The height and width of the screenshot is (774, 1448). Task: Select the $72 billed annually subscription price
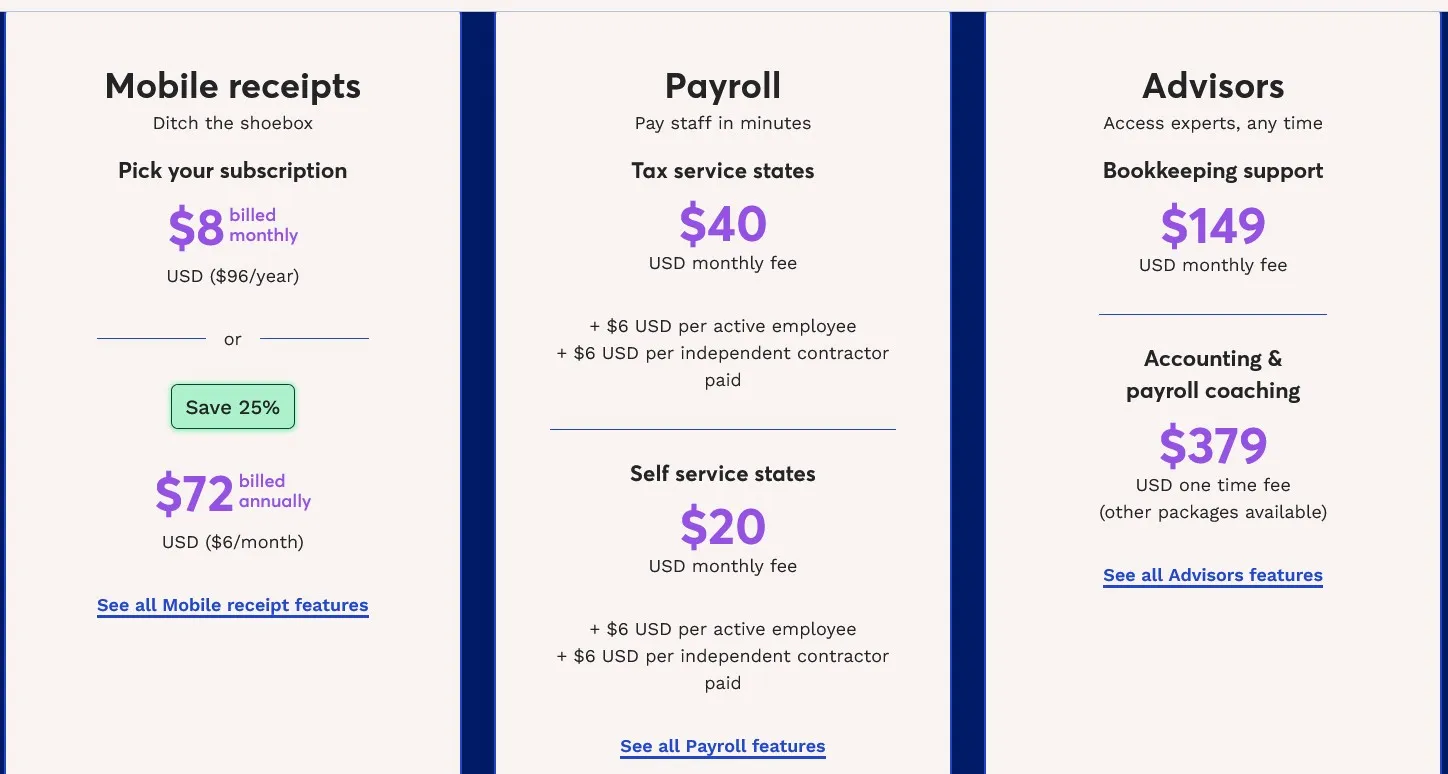[x=233, y=493]
